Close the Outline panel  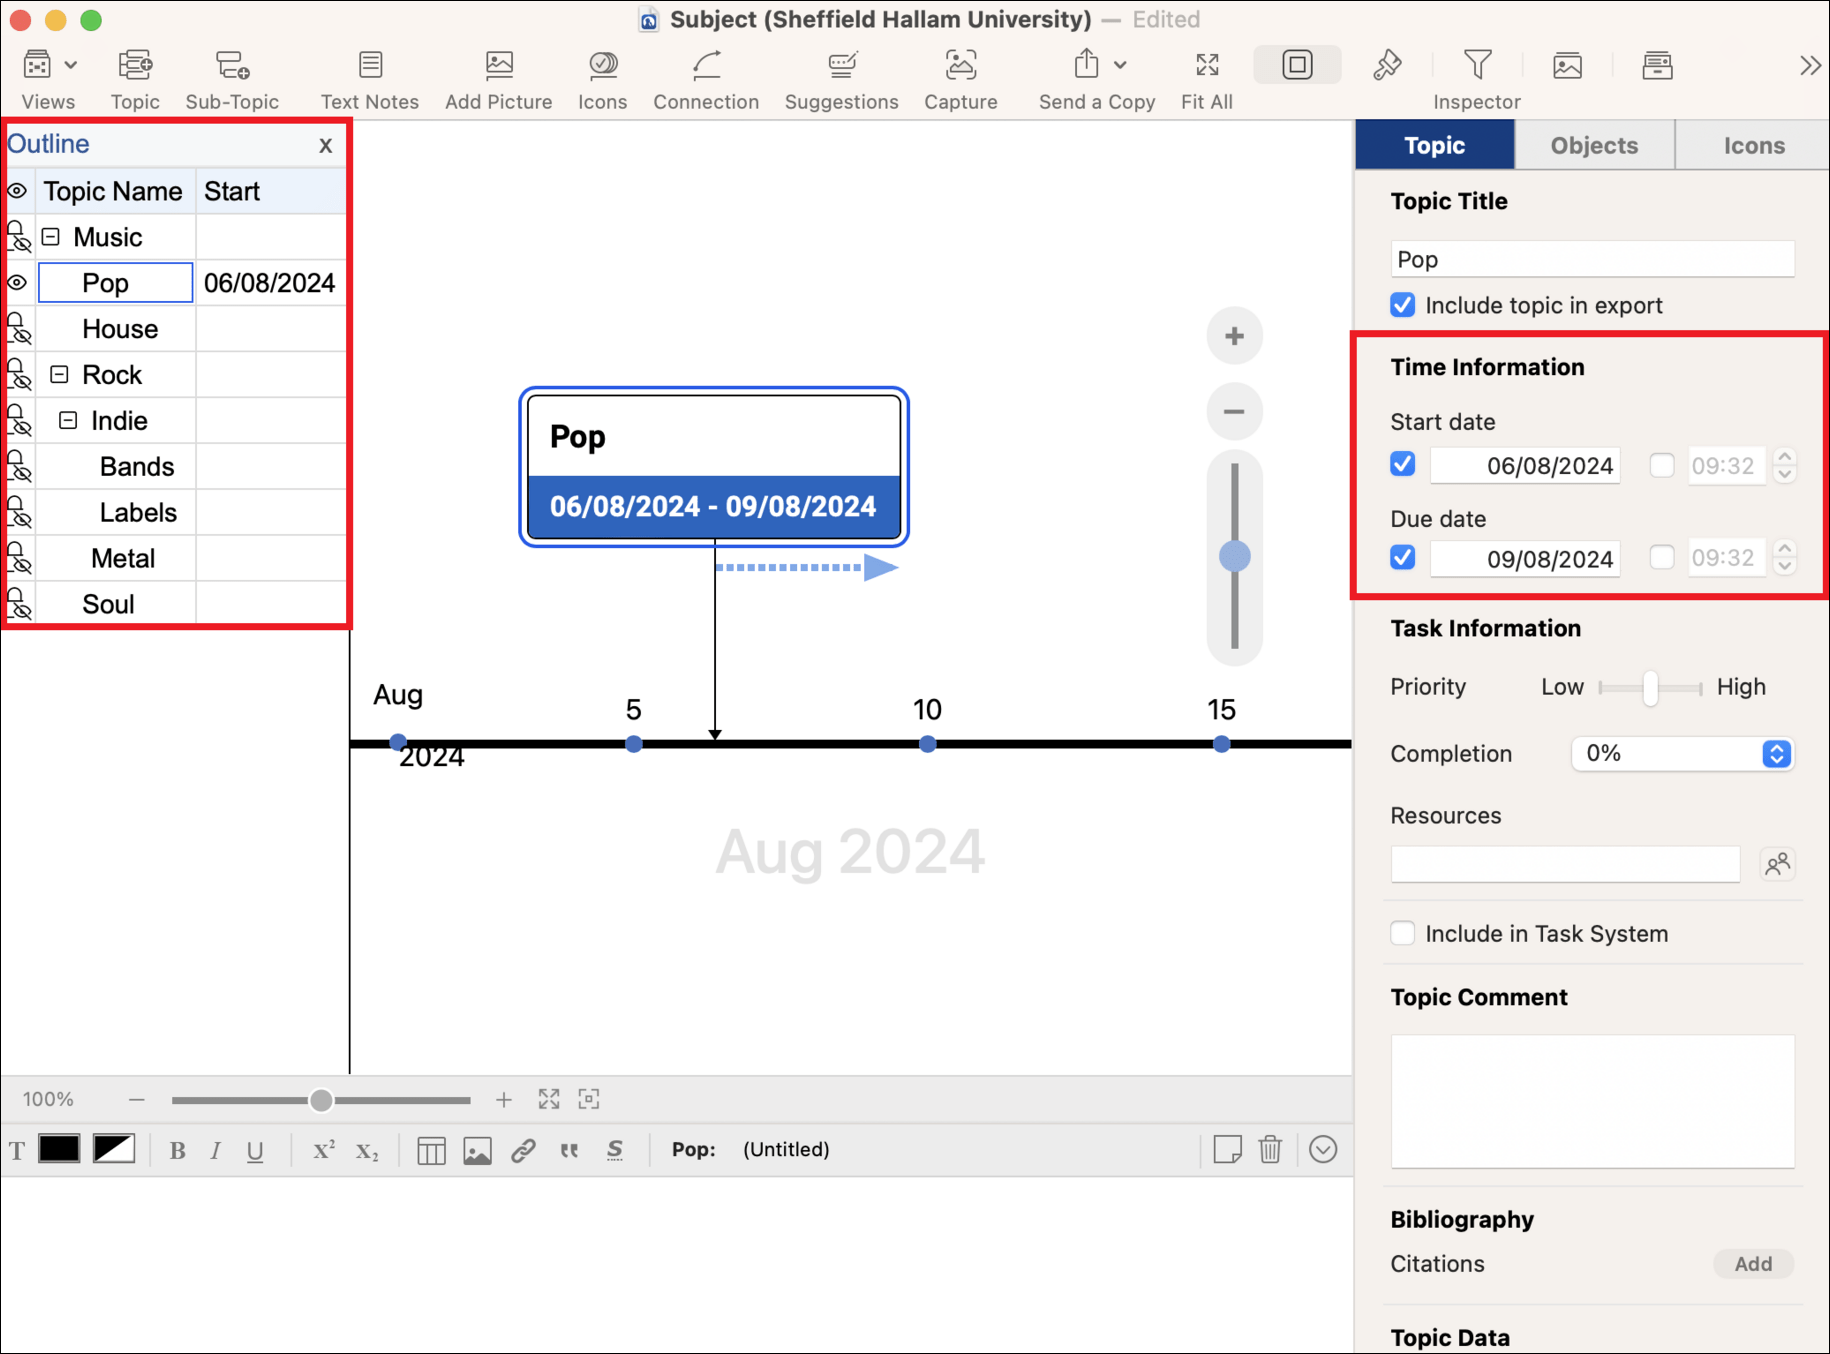[x=325, y=146]
